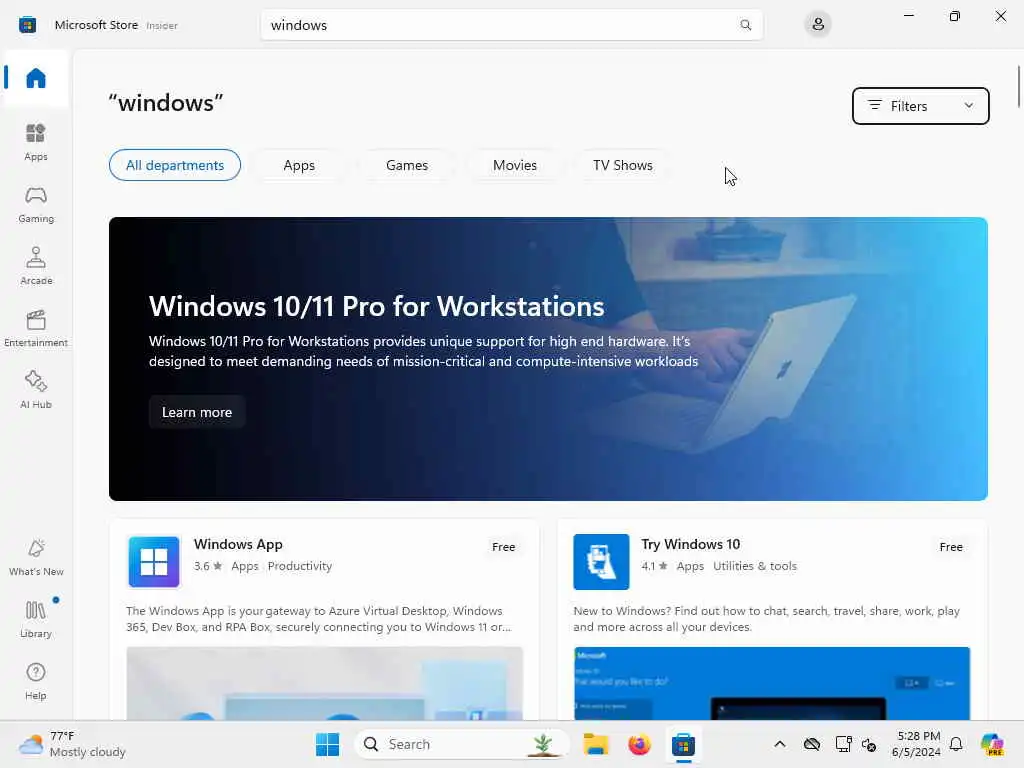Open the weather widget
This screenshot has width=1024, height=768.
[x=72, y=744]
